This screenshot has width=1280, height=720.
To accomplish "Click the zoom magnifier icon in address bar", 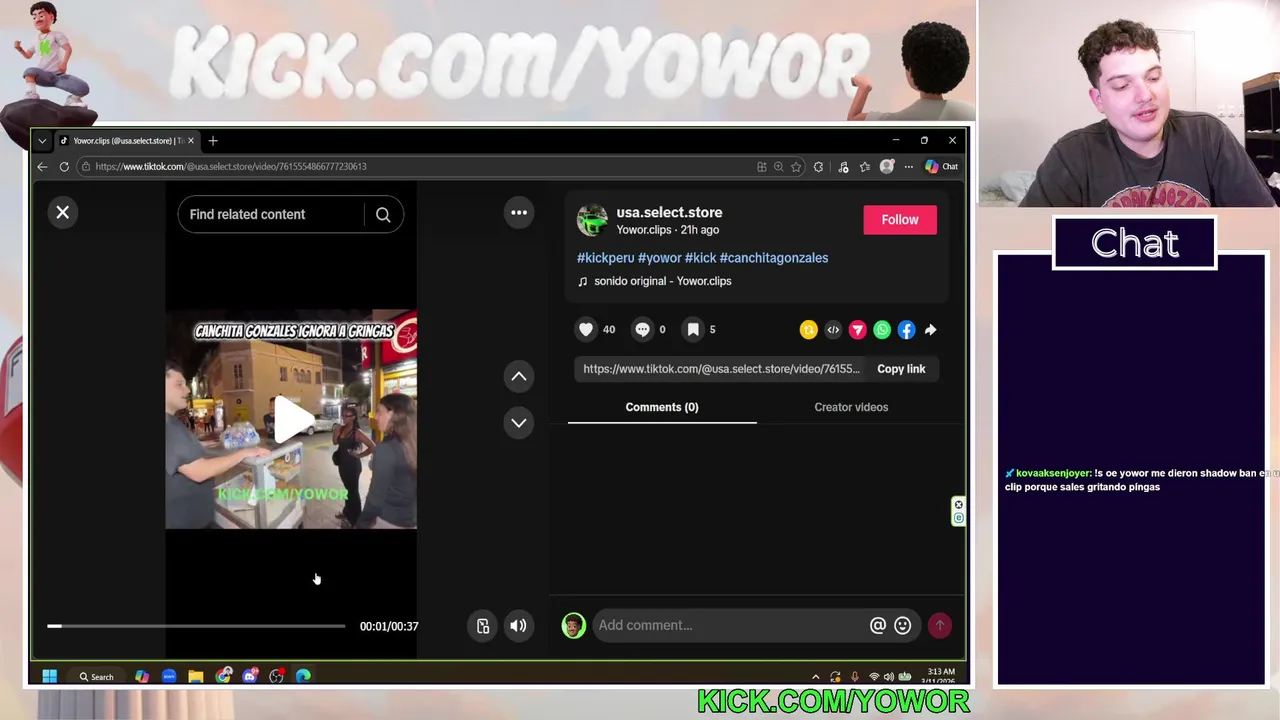I will coord(778,167).
